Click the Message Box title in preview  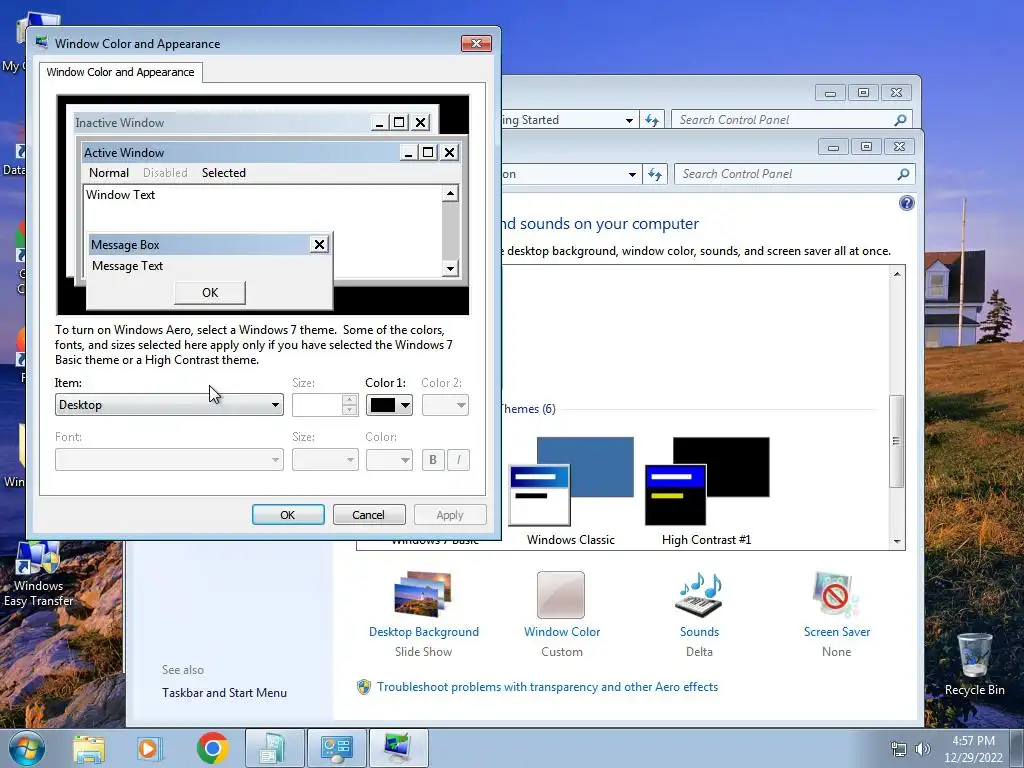click(125, 245)
